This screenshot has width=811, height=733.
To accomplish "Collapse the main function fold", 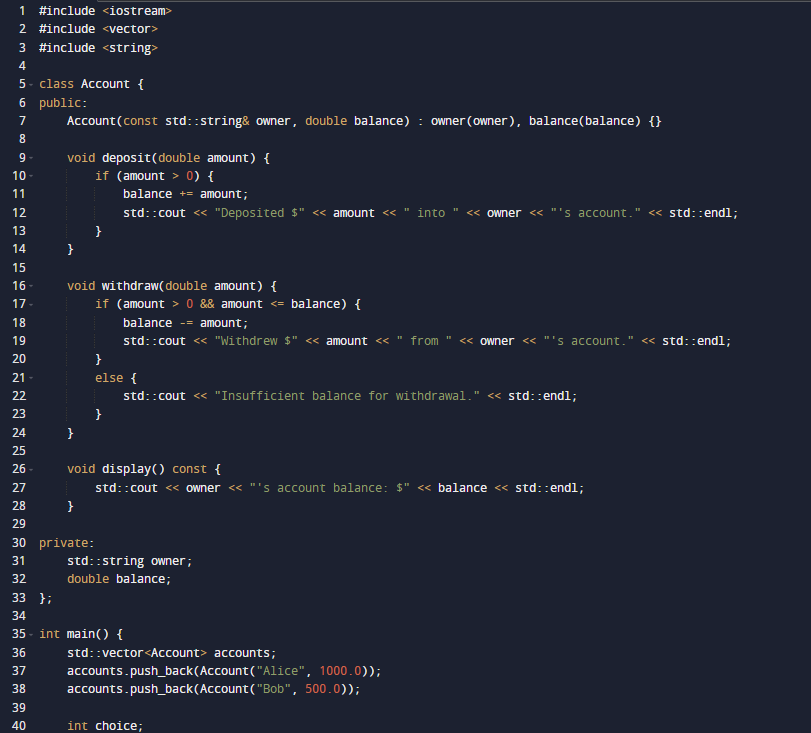I will coord(32,633).
